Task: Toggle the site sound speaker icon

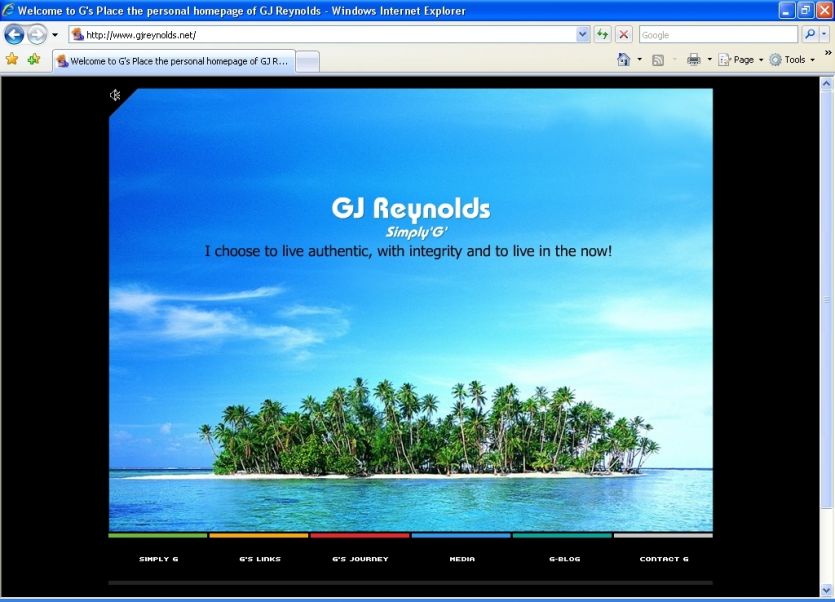Action: pos(116,95)
